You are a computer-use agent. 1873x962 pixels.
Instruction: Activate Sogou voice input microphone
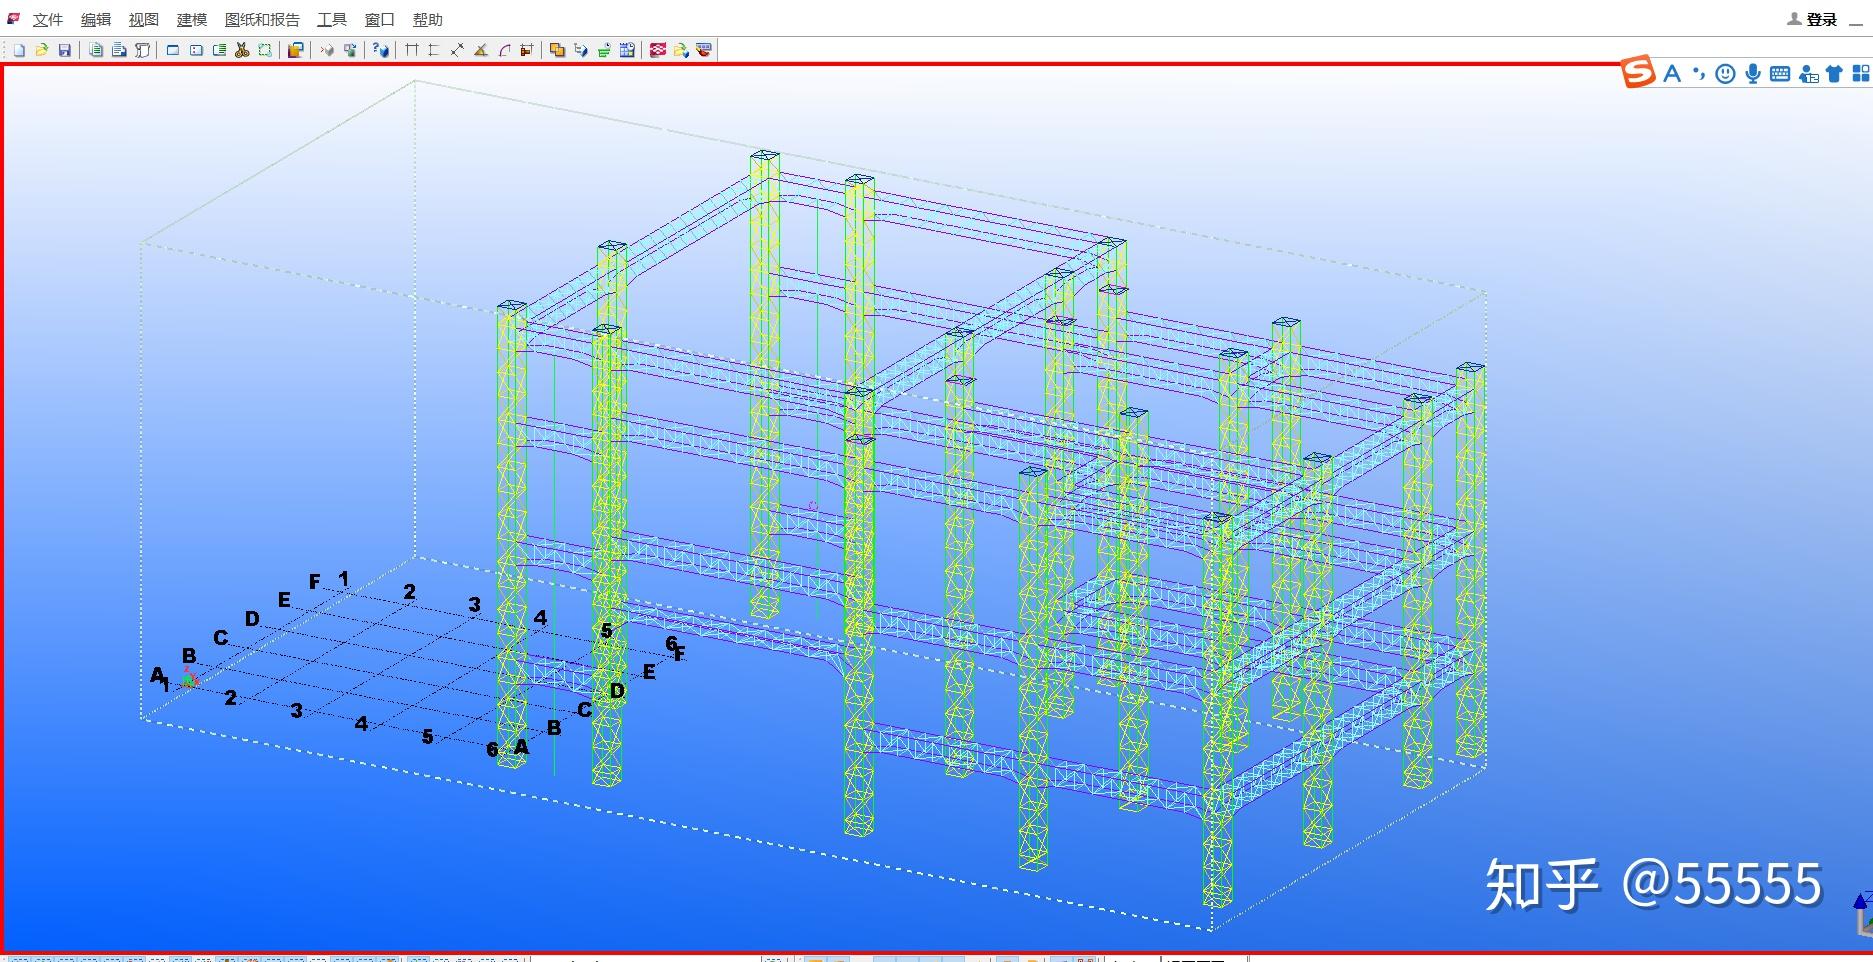point(1752,73)
